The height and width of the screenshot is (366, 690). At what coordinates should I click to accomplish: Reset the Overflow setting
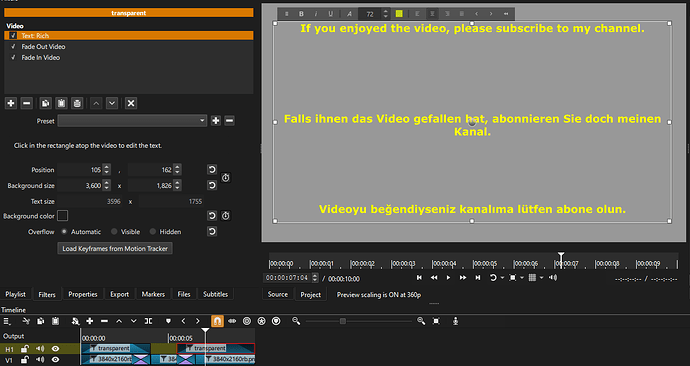coord(212,231)
